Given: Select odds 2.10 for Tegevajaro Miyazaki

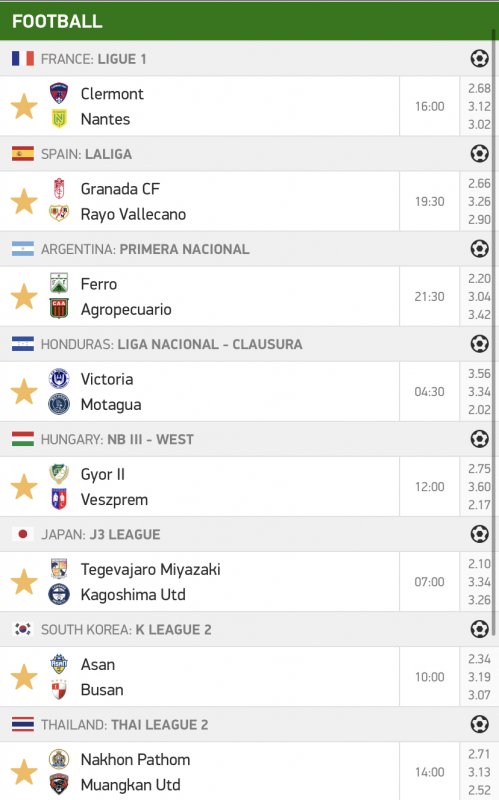Looking at the screenshot, I should point(479,564).
